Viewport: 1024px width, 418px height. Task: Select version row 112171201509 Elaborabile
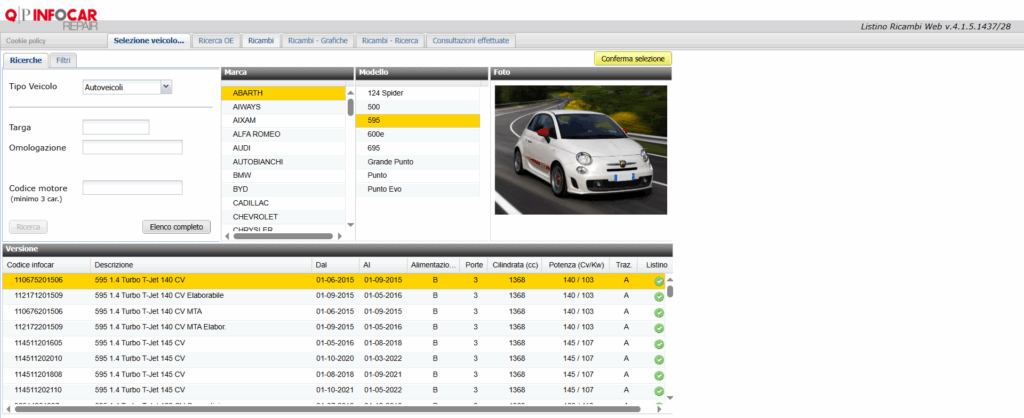point(333,296)
